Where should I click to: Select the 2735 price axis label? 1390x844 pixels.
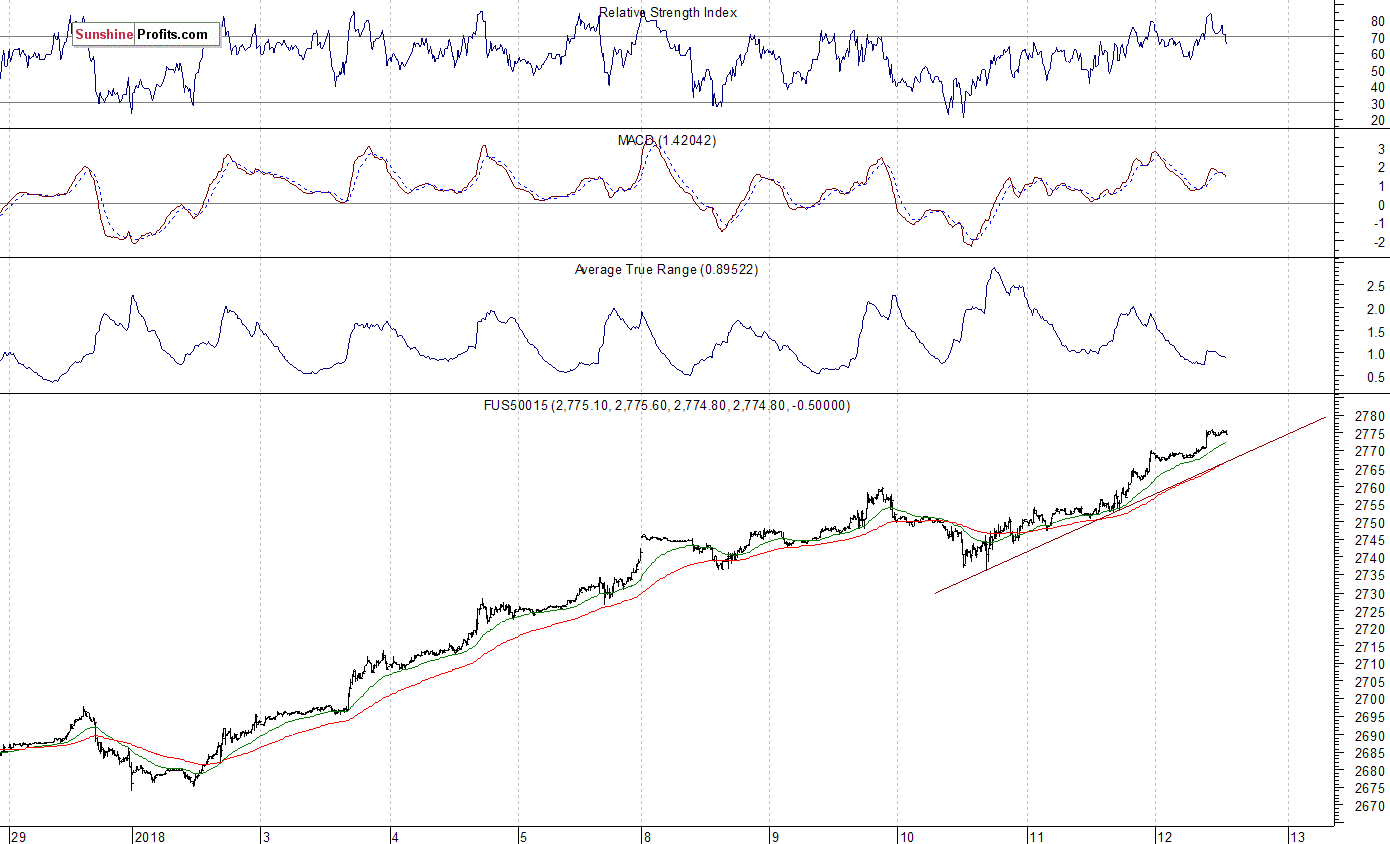coord(1370,576)
